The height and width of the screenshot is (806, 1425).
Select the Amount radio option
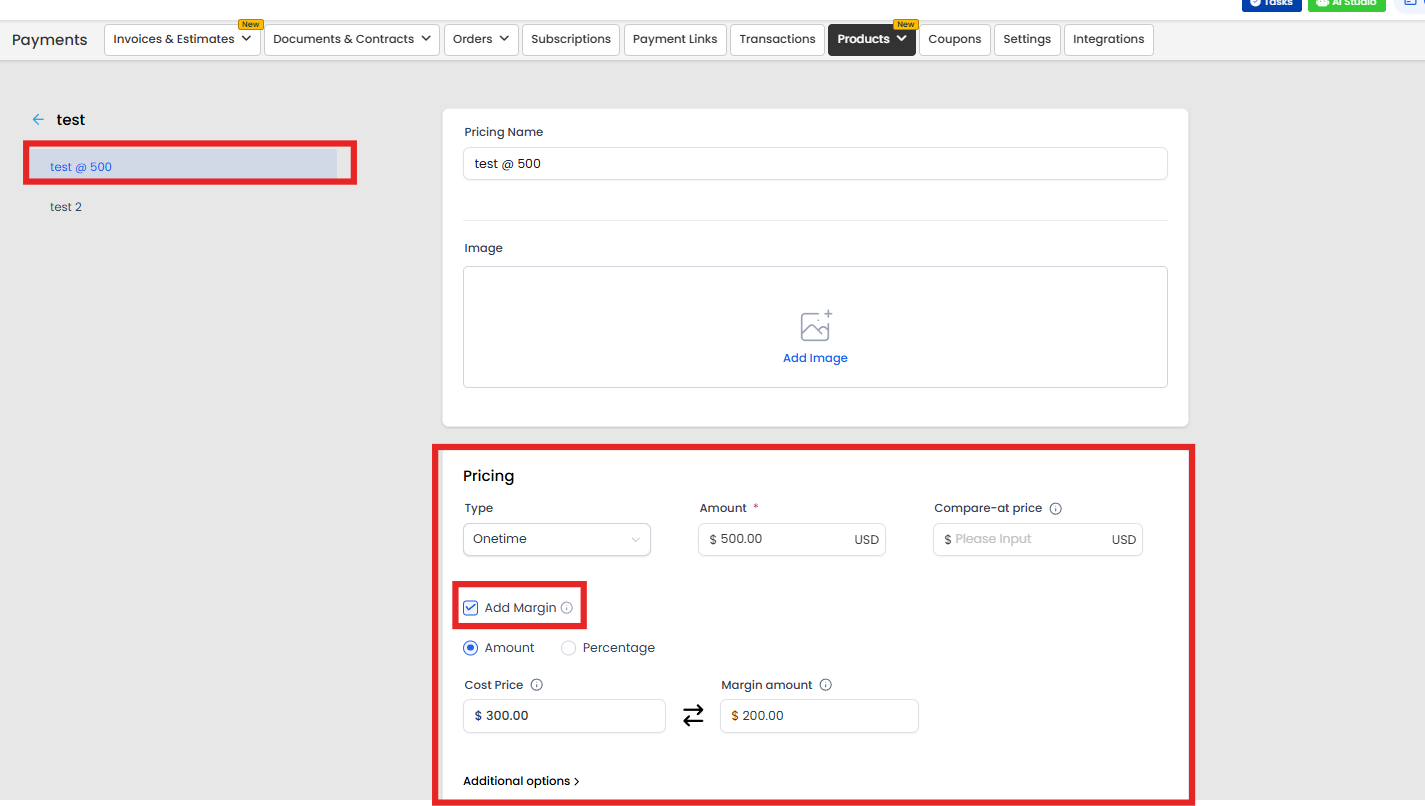pos(471,648)
